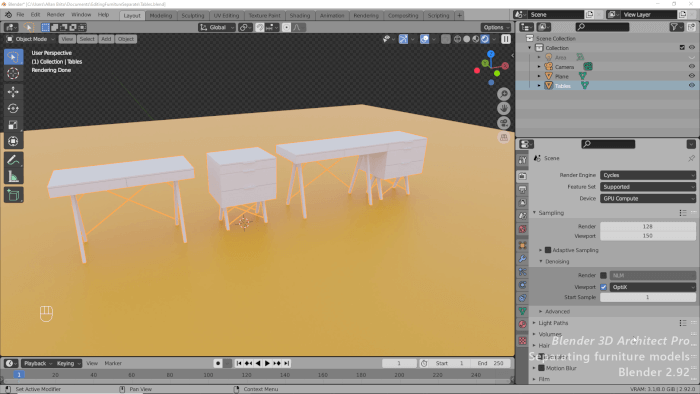Switch to the Shading workspace tab

(x=300, y=16)
